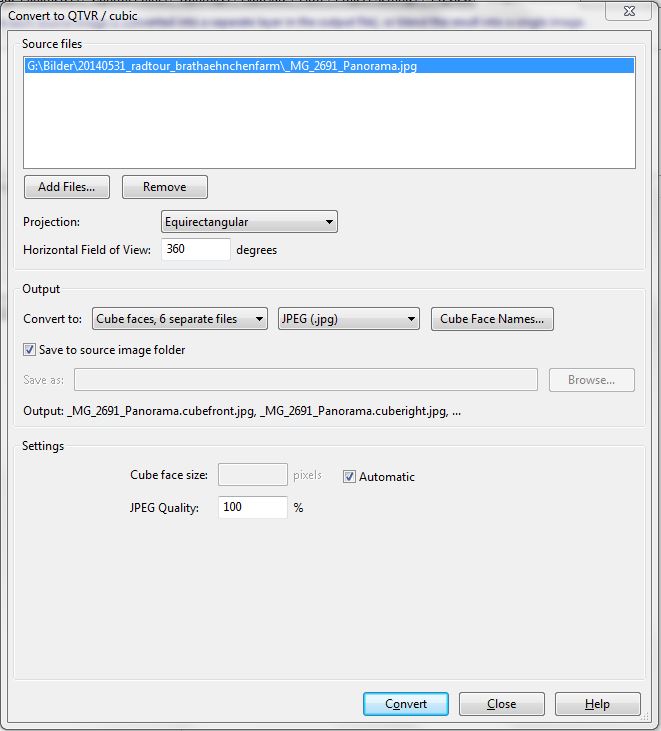The height and width of the screenshot is (731, 661).
Task: Start conversion with the Convert button
Action: pos(406,704)
